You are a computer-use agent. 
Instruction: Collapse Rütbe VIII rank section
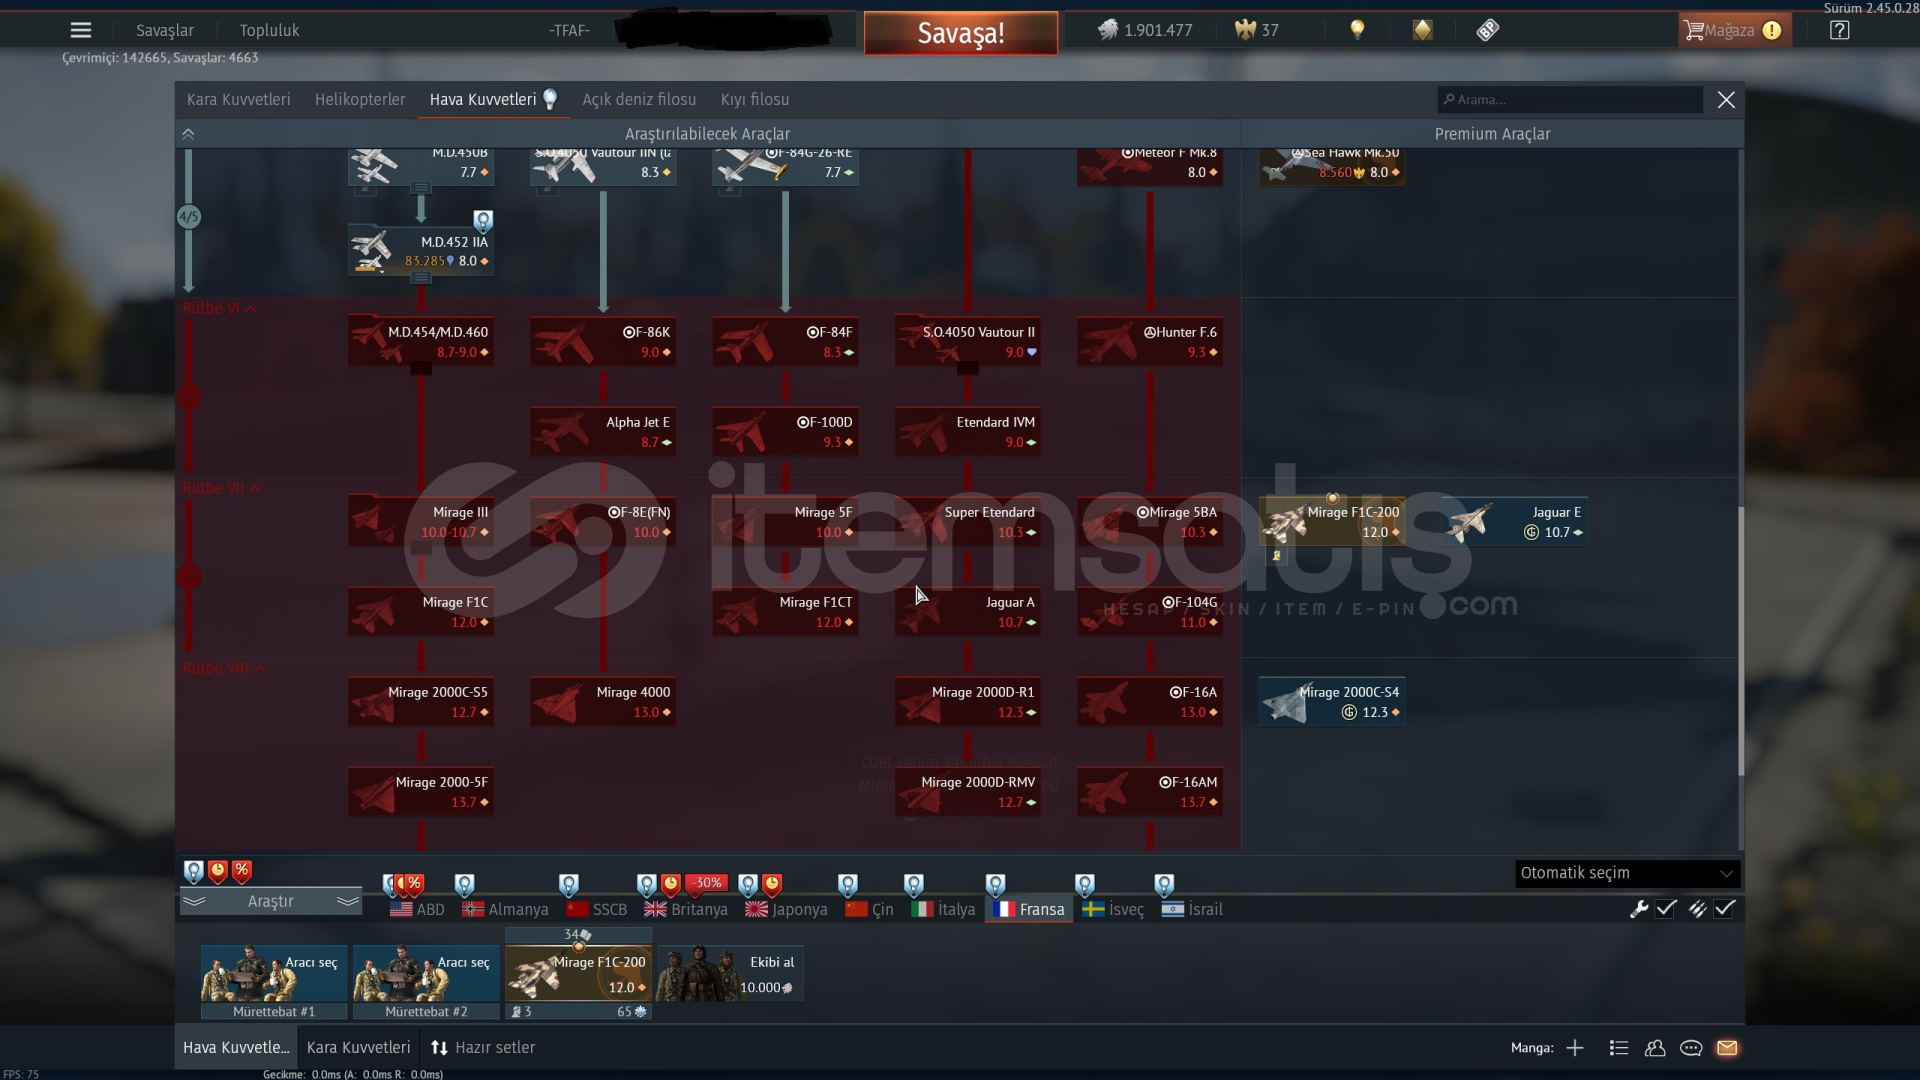tap(223, 668)
